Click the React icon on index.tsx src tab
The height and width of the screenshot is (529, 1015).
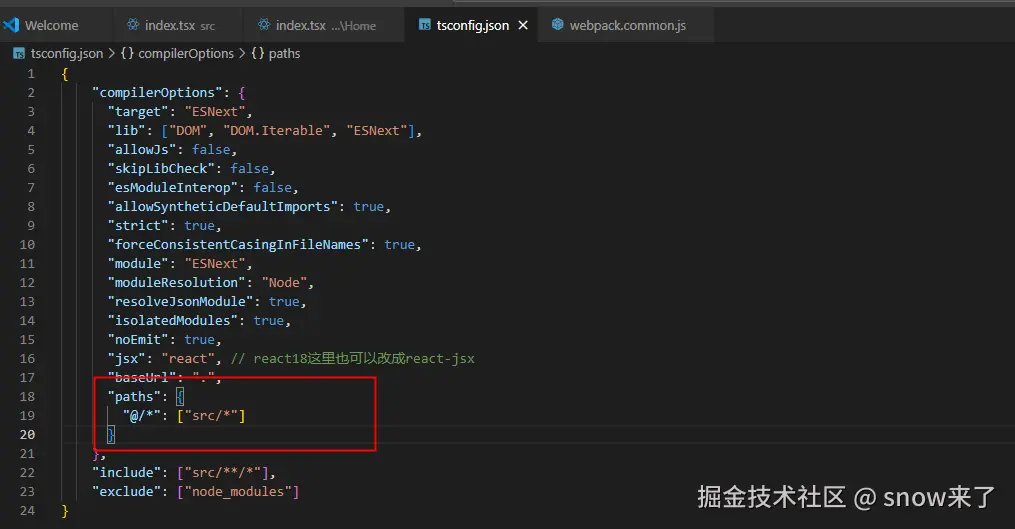[133, 25]
